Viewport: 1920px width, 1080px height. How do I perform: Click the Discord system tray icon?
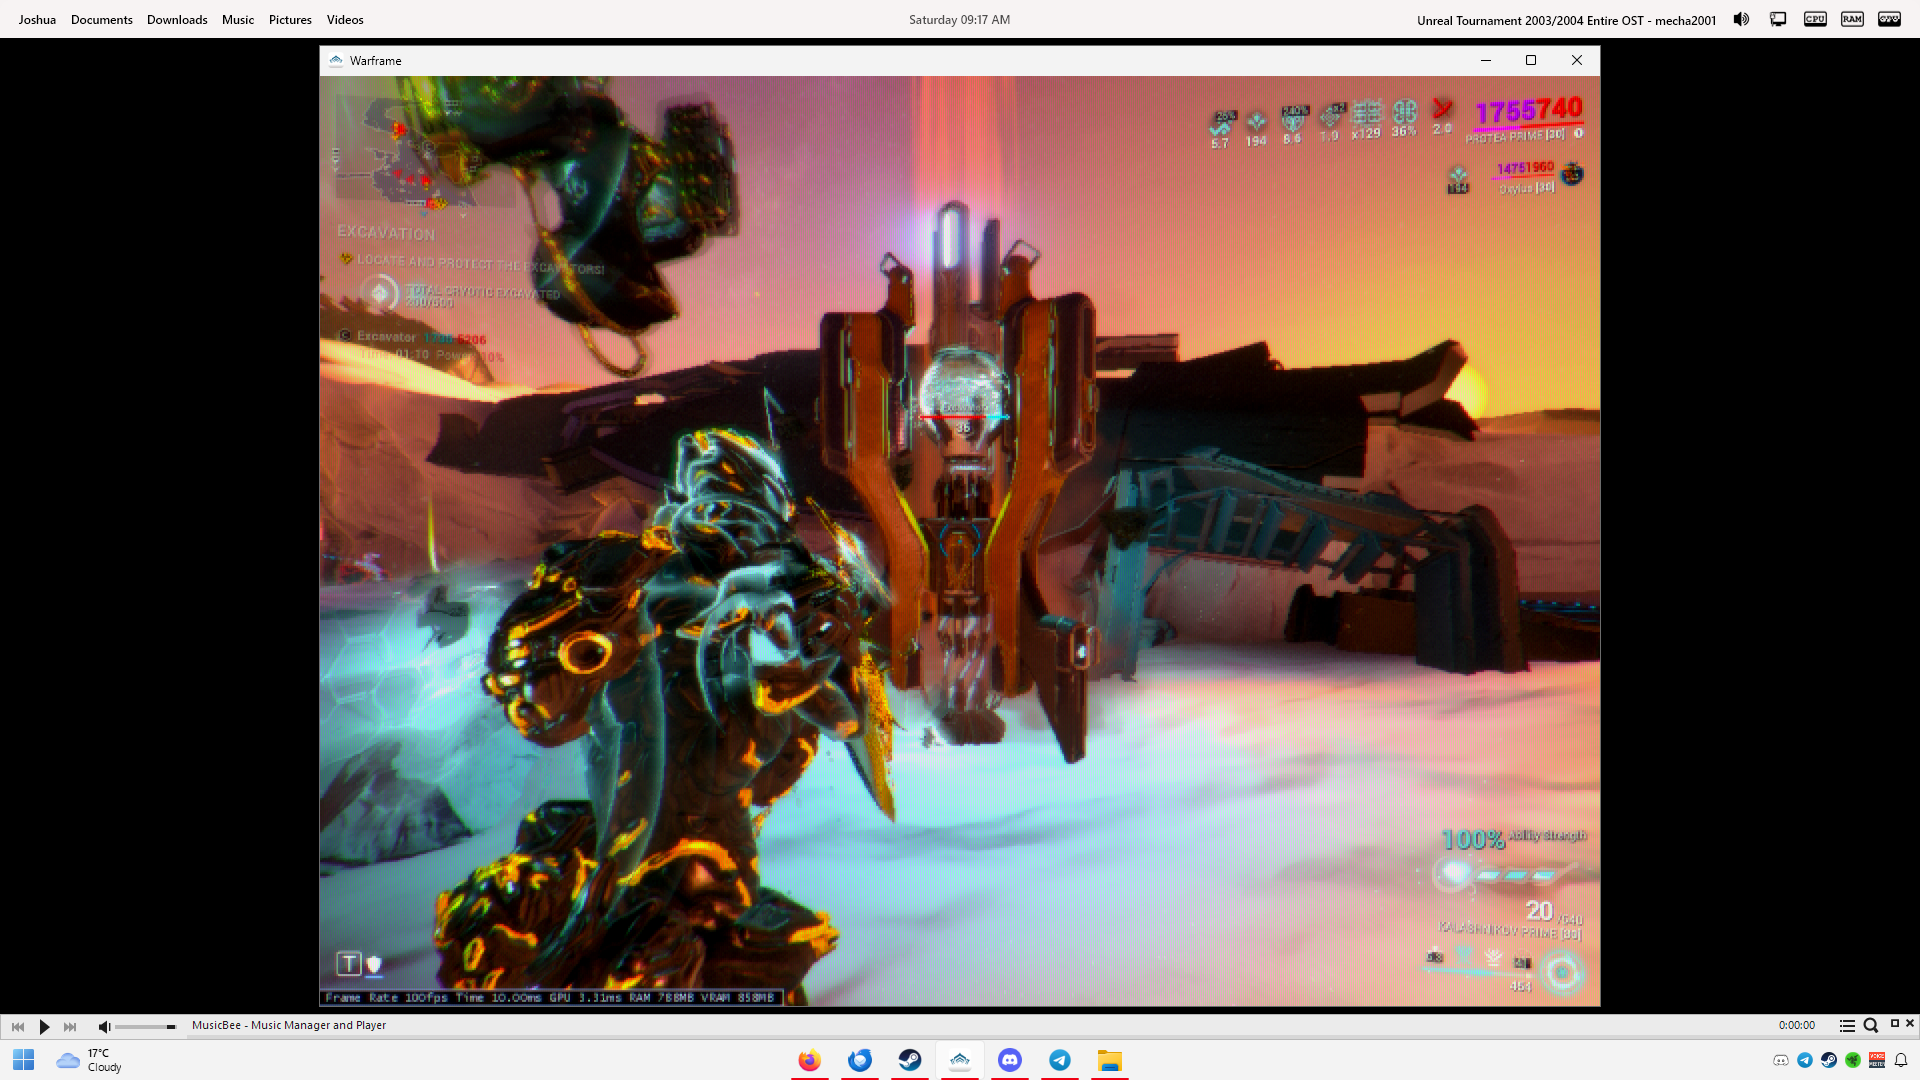(x=1781, y=1060)
